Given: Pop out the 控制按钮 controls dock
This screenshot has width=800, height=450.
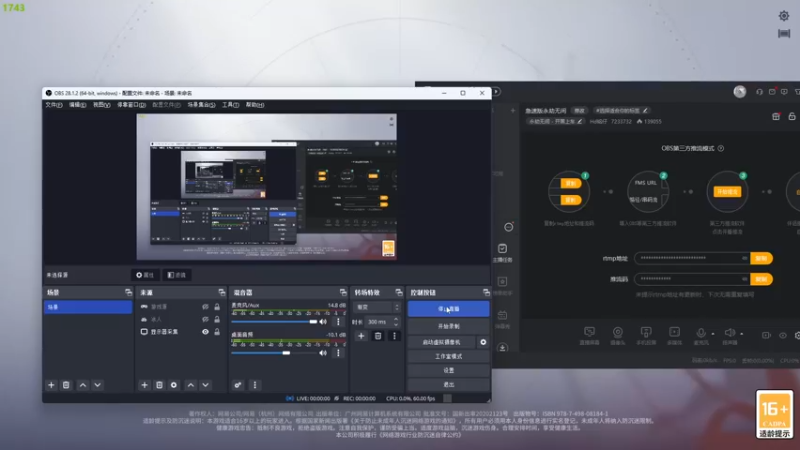Looking at the screenshot, I should [x=486, y=292].
